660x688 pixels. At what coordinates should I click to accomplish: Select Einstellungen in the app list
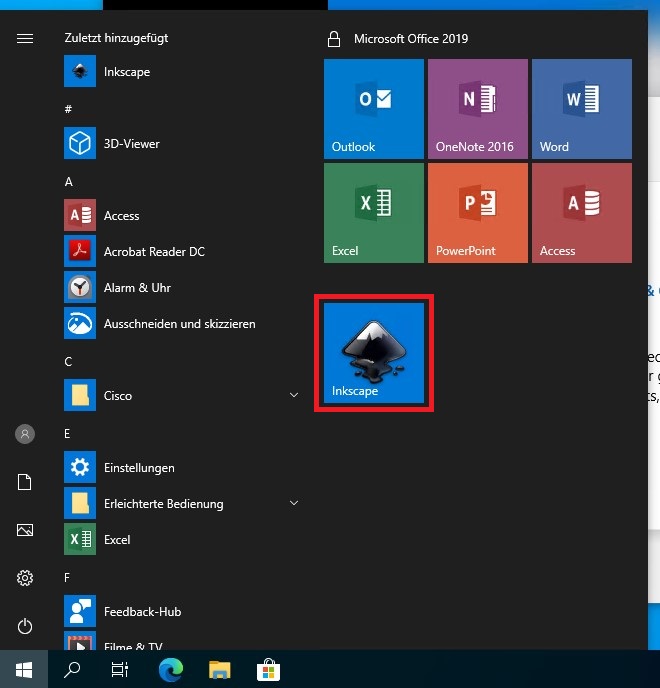coord(138,468)
